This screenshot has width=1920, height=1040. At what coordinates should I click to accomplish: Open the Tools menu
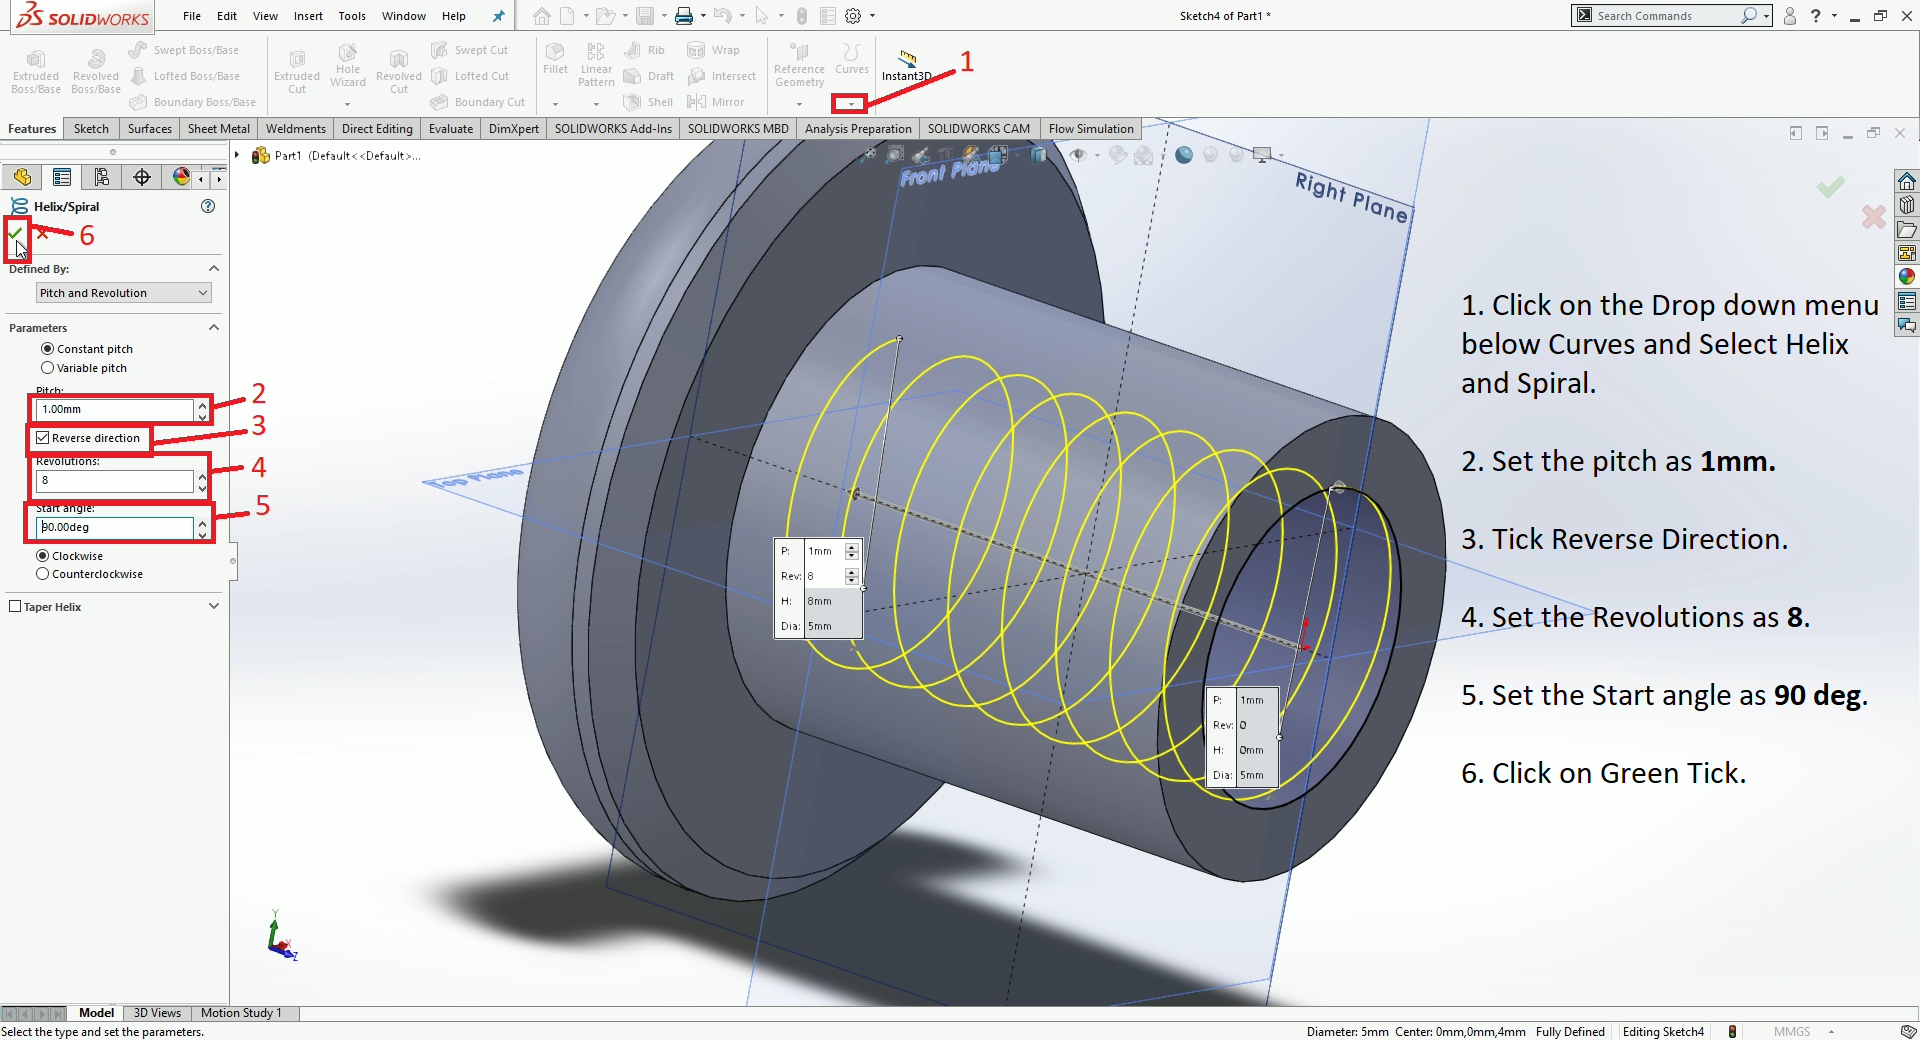pyautogui.click(x=352, y=16)
